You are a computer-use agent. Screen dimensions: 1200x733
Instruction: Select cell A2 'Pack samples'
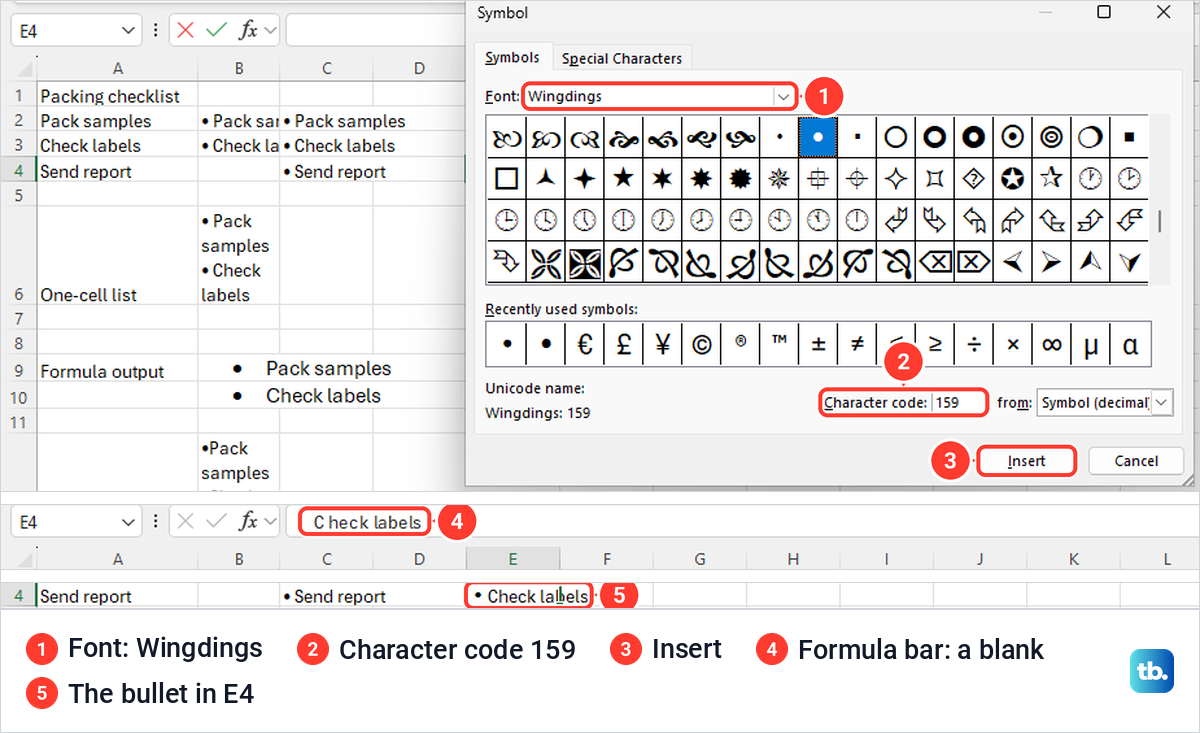[117, 121]
